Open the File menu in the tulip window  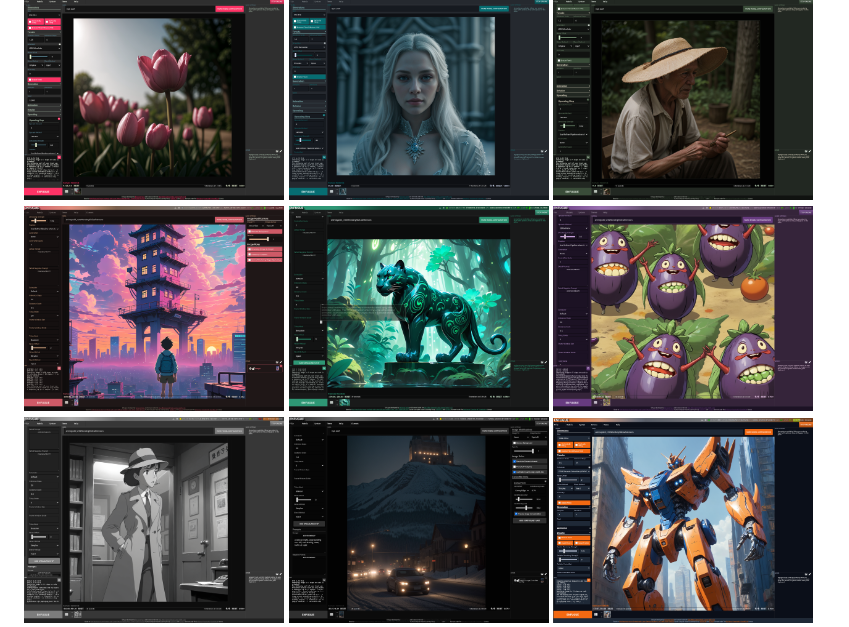[x=28, y=3]
